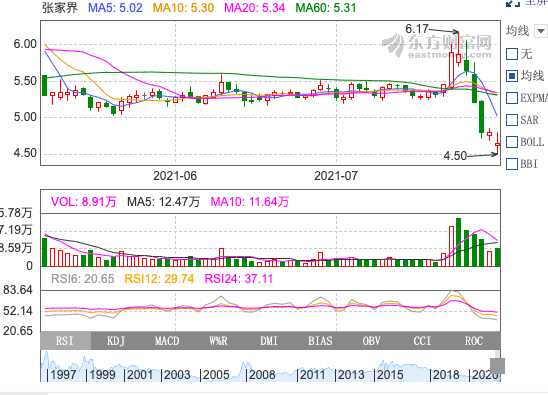Open the CCI indicator tab
This screenshot has width=548, height=395.
pyautogui.click(x=422, y=341)
